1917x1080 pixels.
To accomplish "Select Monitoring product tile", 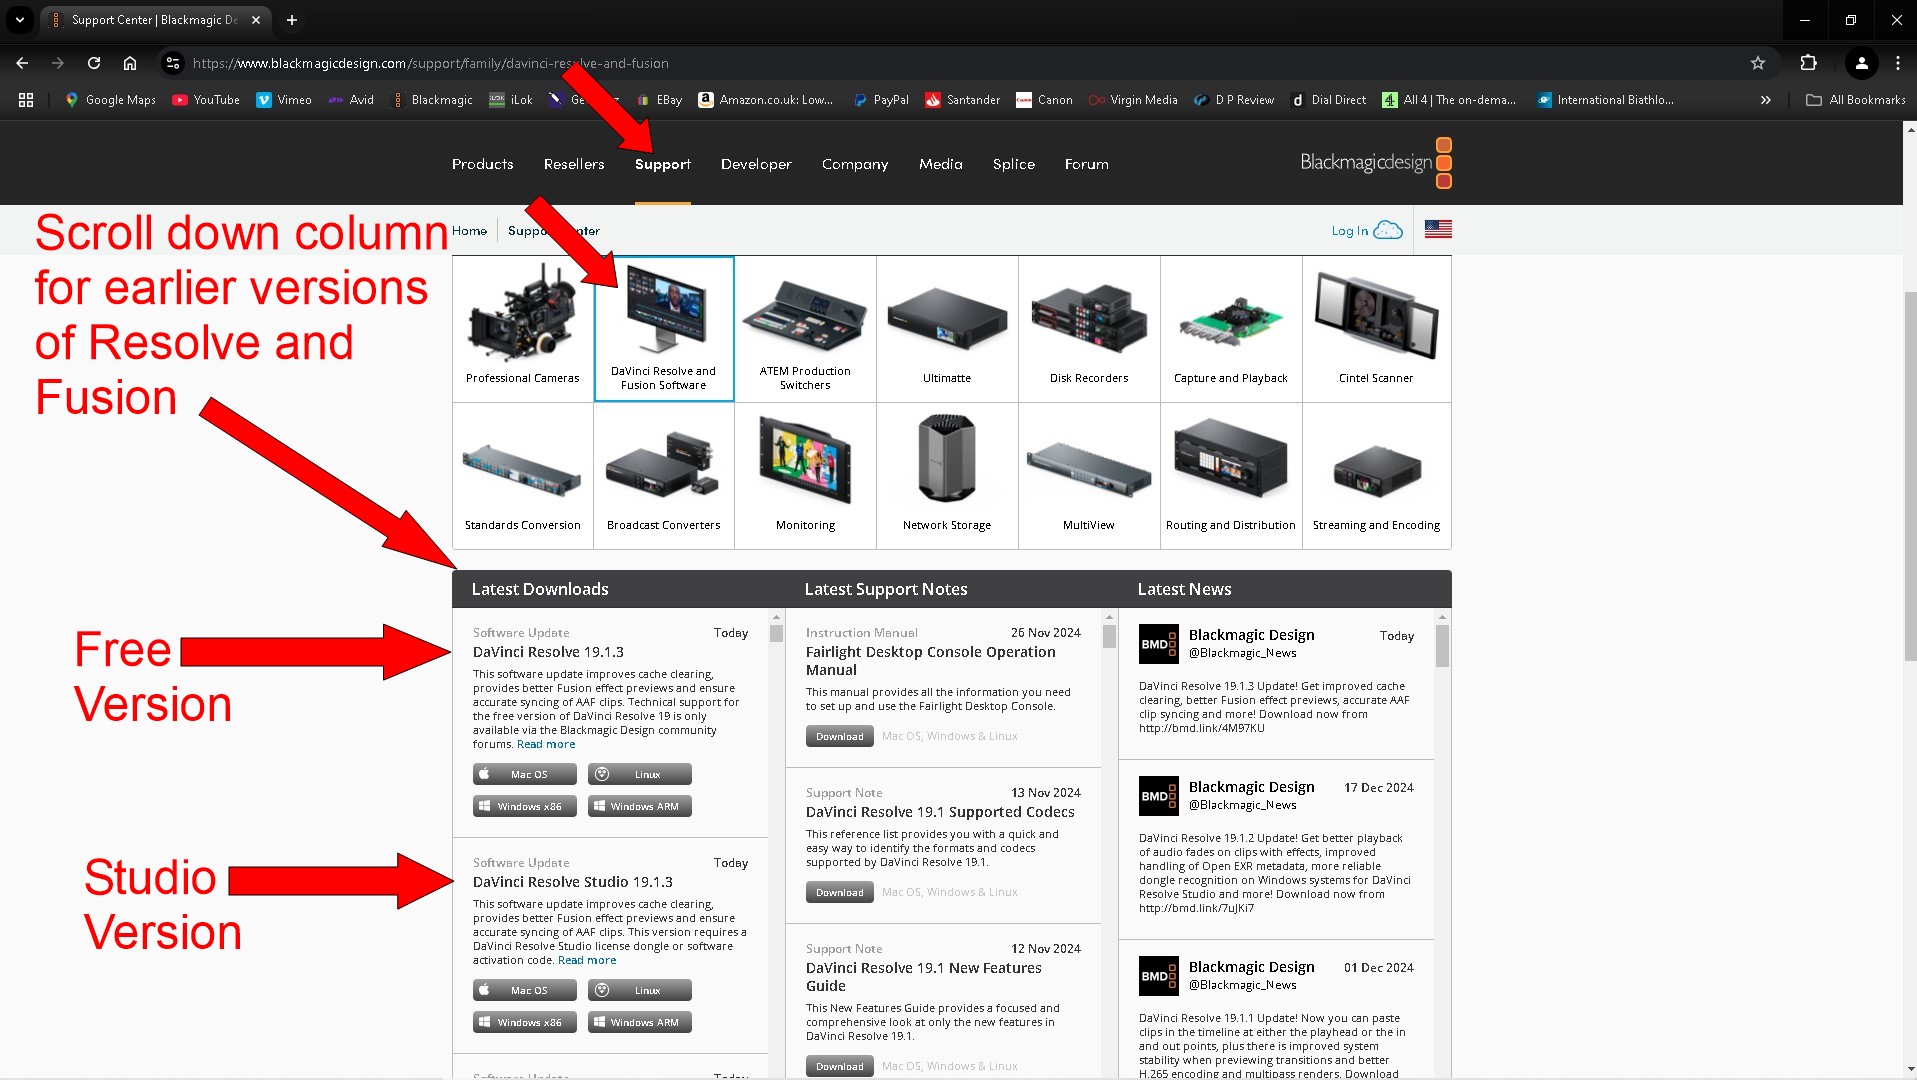I will coord(805,476).
